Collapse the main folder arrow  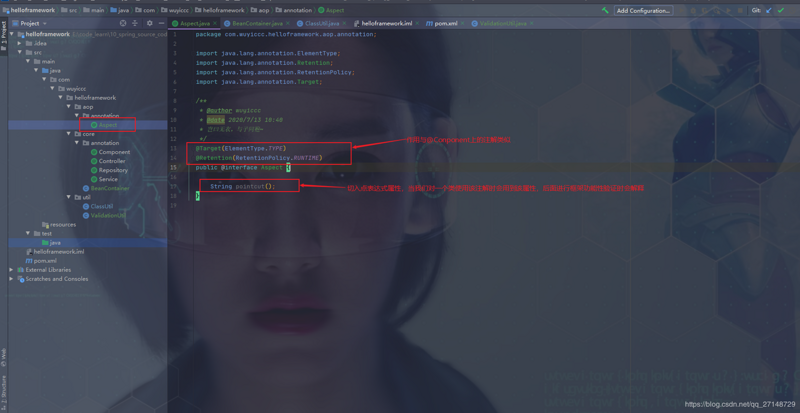tap(28, 61)
